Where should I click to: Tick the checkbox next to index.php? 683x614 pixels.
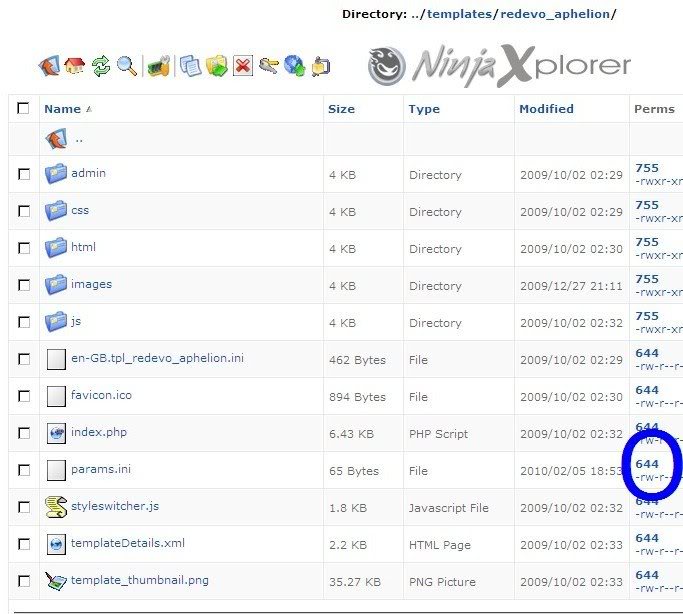[x=24, y=433]
